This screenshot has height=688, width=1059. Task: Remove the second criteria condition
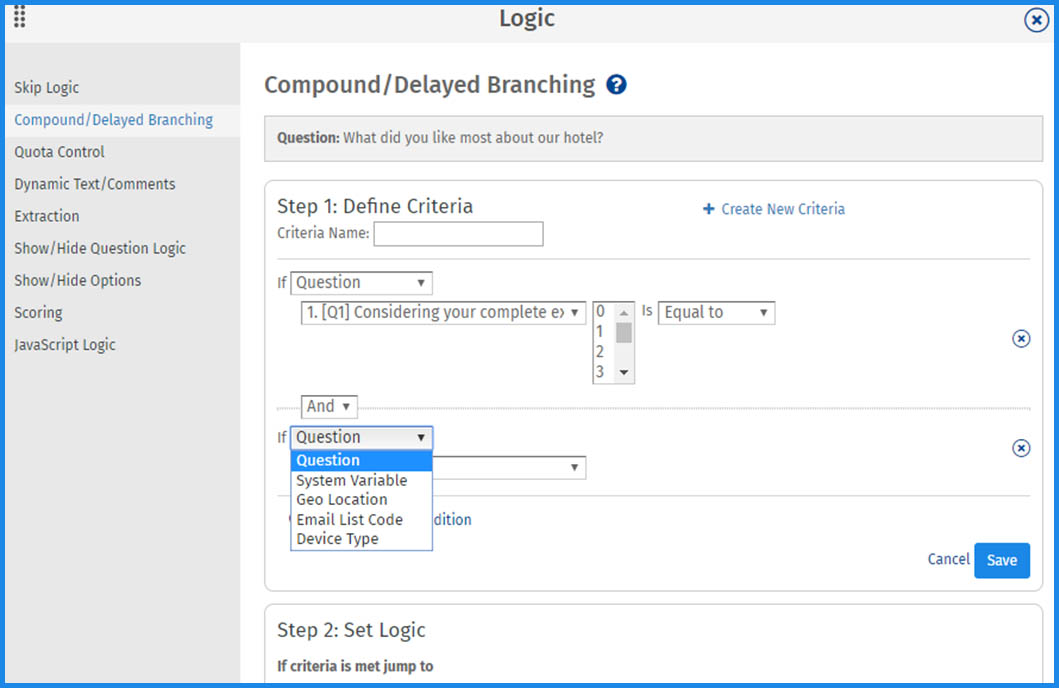coord(1021,448)
